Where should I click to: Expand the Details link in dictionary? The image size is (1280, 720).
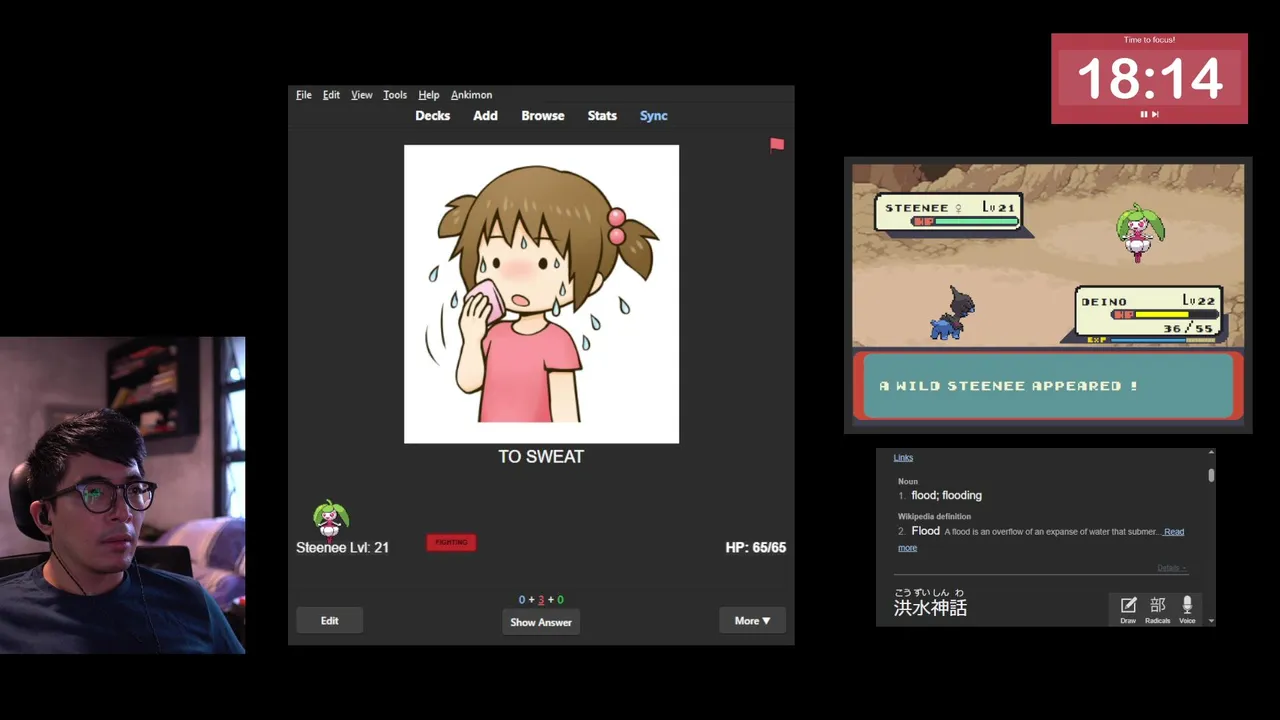click(x=1171, y=568)
